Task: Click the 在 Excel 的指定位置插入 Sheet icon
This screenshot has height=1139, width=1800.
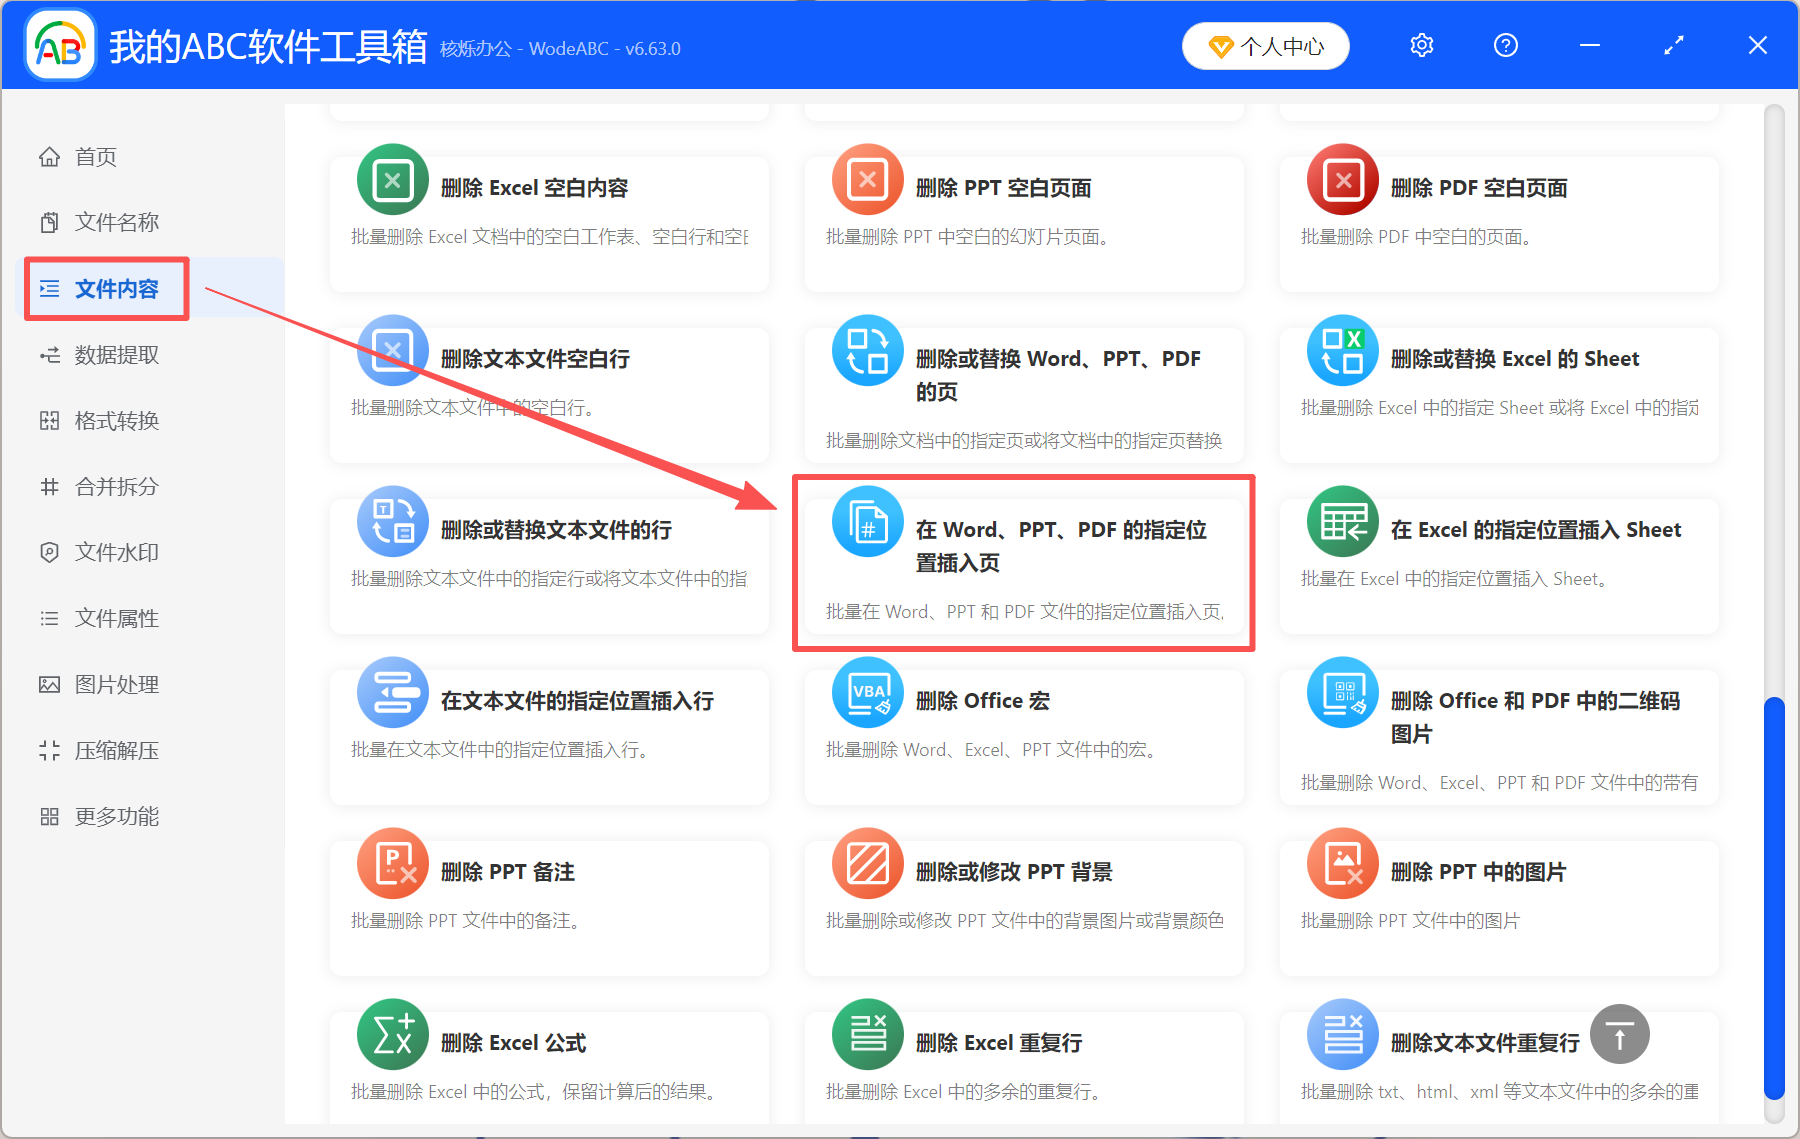Action: (x=1342, y=522)
